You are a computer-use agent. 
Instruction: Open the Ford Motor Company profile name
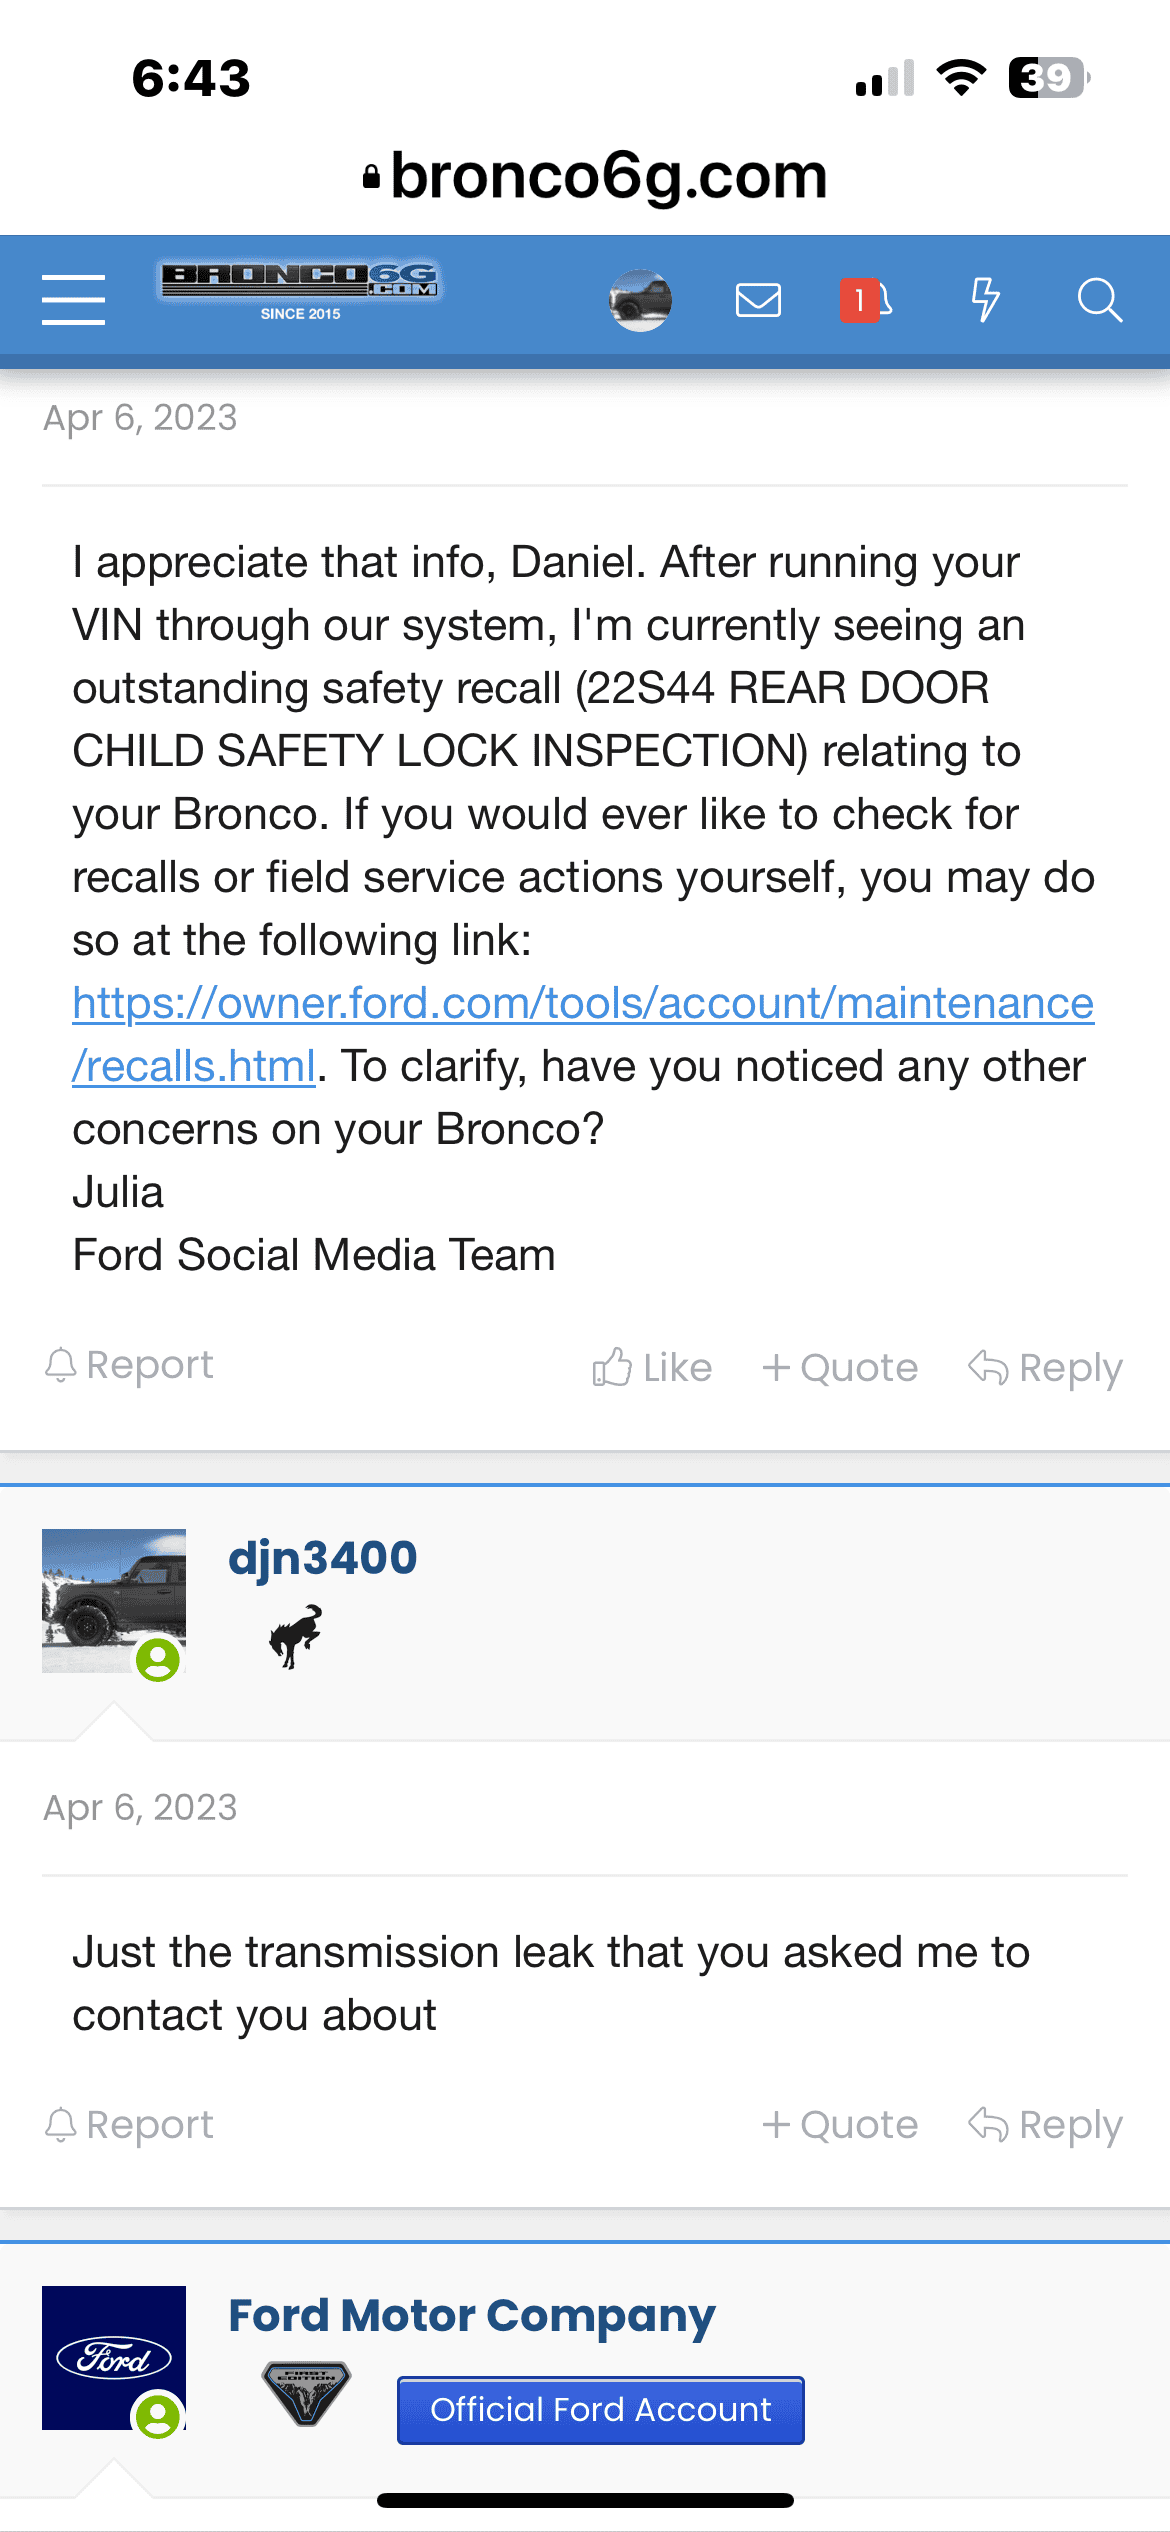(472, 2315)
